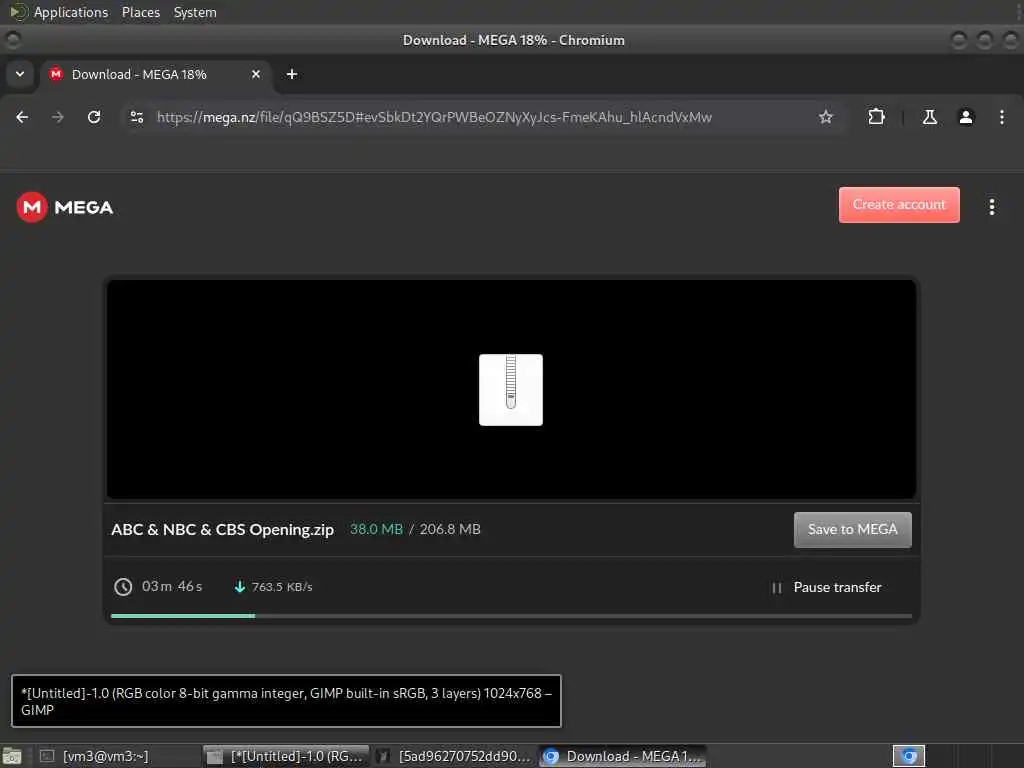This screenshot has height=768, width=1024.
Task: Select Download - MEGA taskbar entry
Action: tap(623, 756)
